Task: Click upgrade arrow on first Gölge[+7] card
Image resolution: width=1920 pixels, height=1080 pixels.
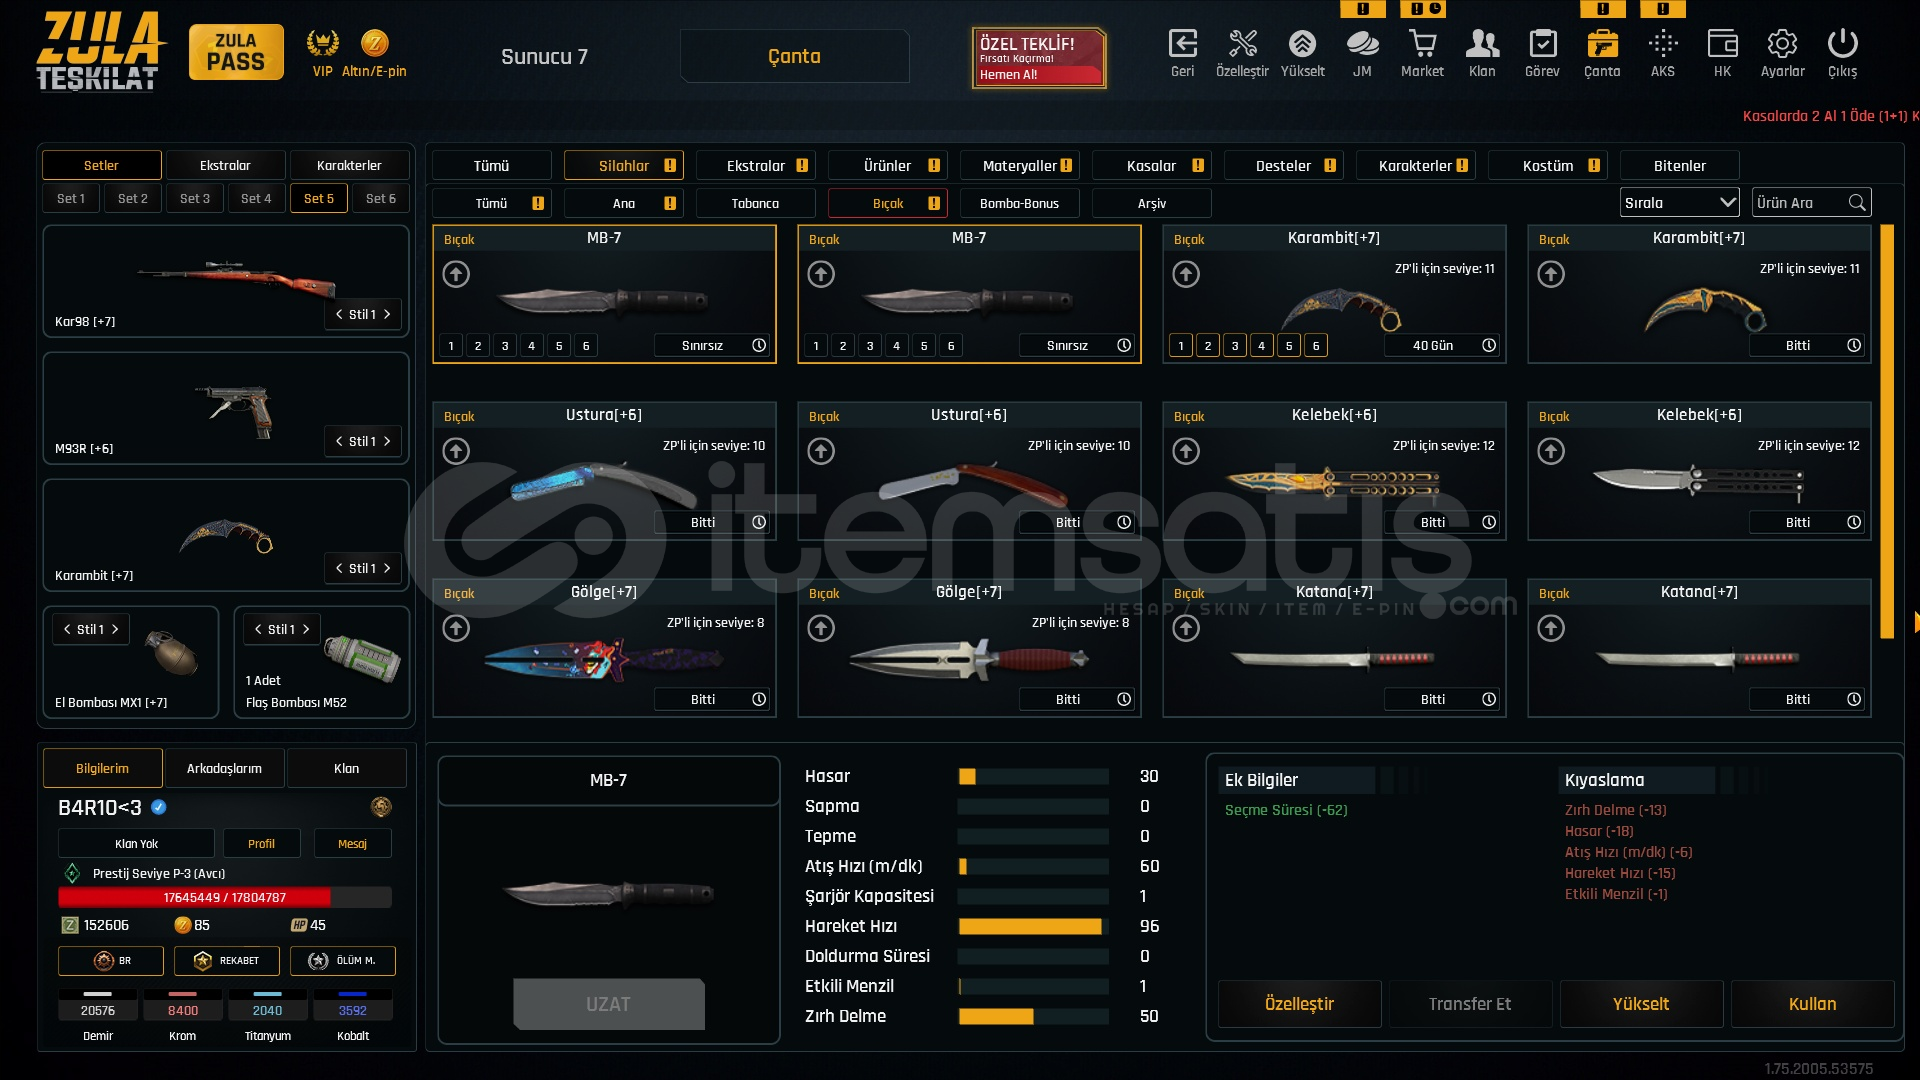Action: coord(456,628)
